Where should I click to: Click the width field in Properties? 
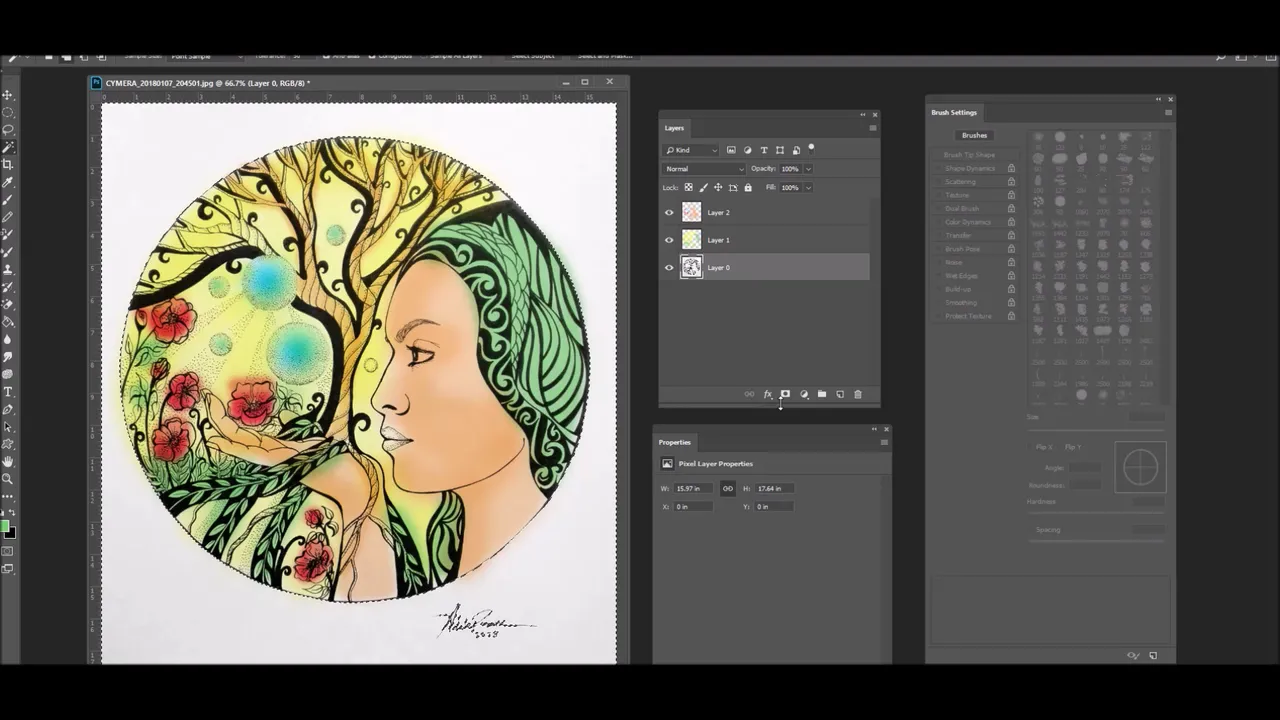pos(693,488)
